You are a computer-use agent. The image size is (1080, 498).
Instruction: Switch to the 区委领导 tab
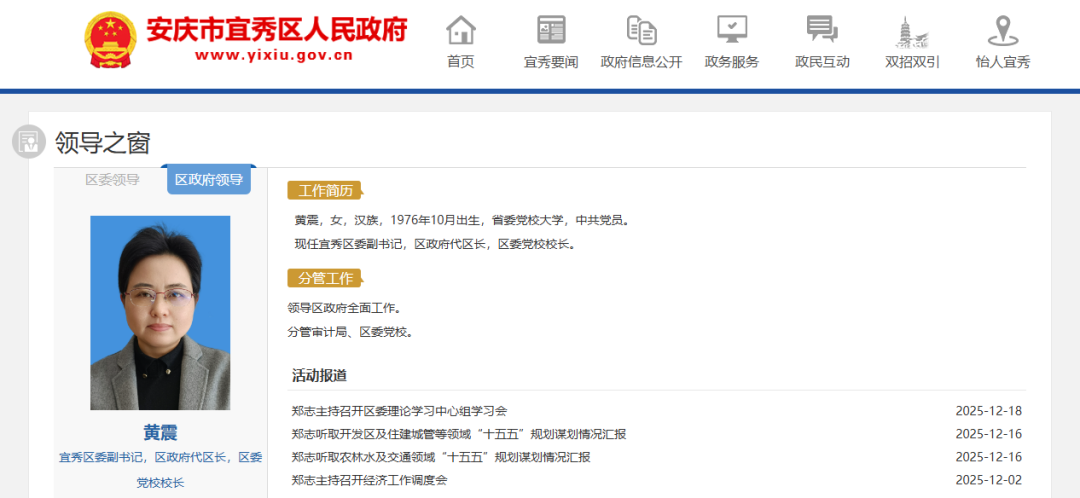coord(112,180)
